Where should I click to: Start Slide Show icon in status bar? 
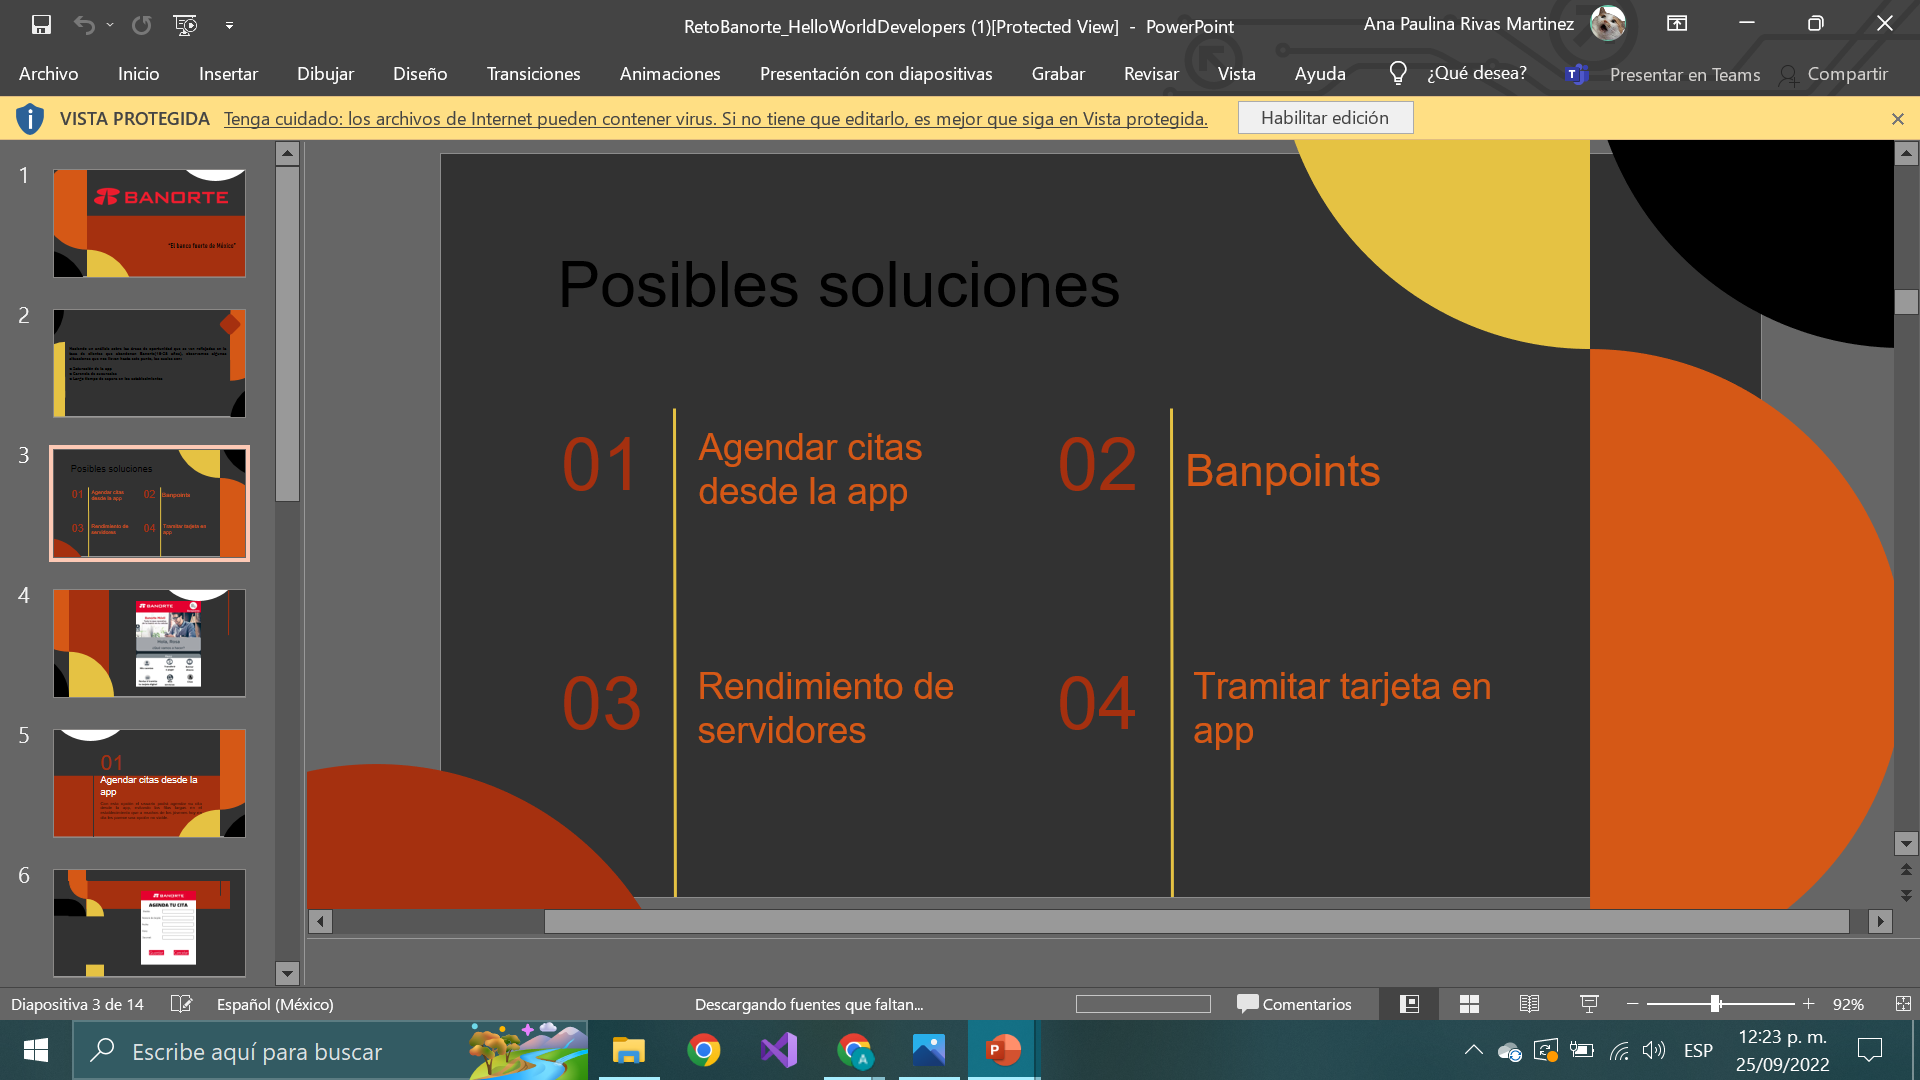(x=1589, y=1004)
